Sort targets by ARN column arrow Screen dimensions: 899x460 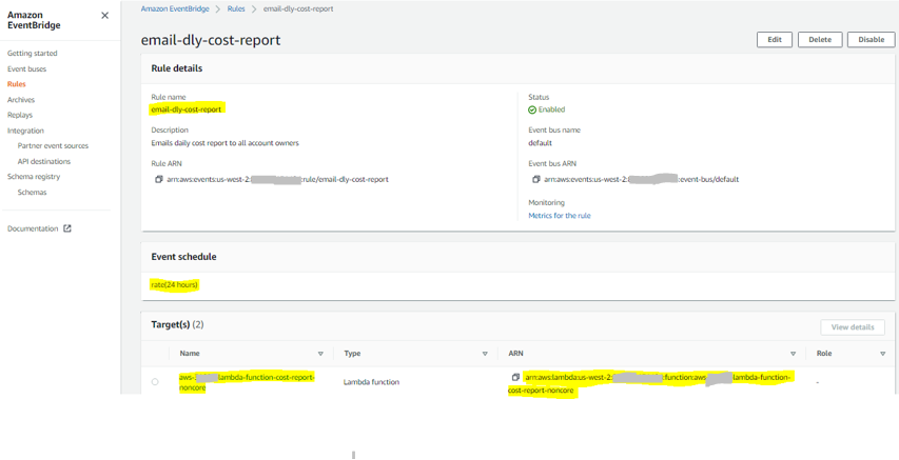[793, 354]
